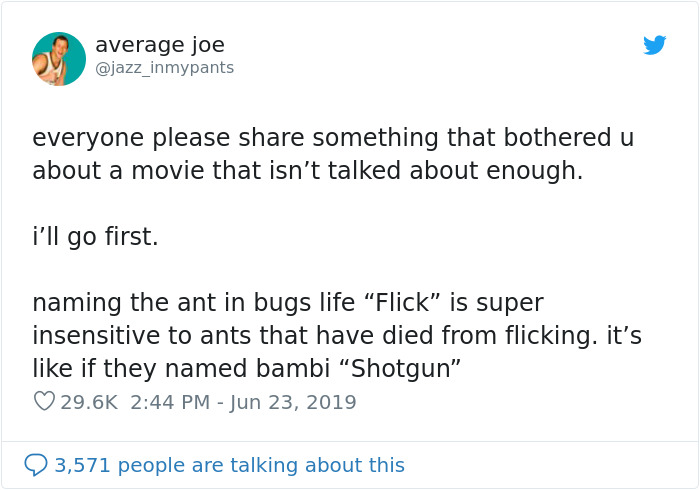
Task: Click the Jun 23, 2019 date
Action: tap(293, 402)
